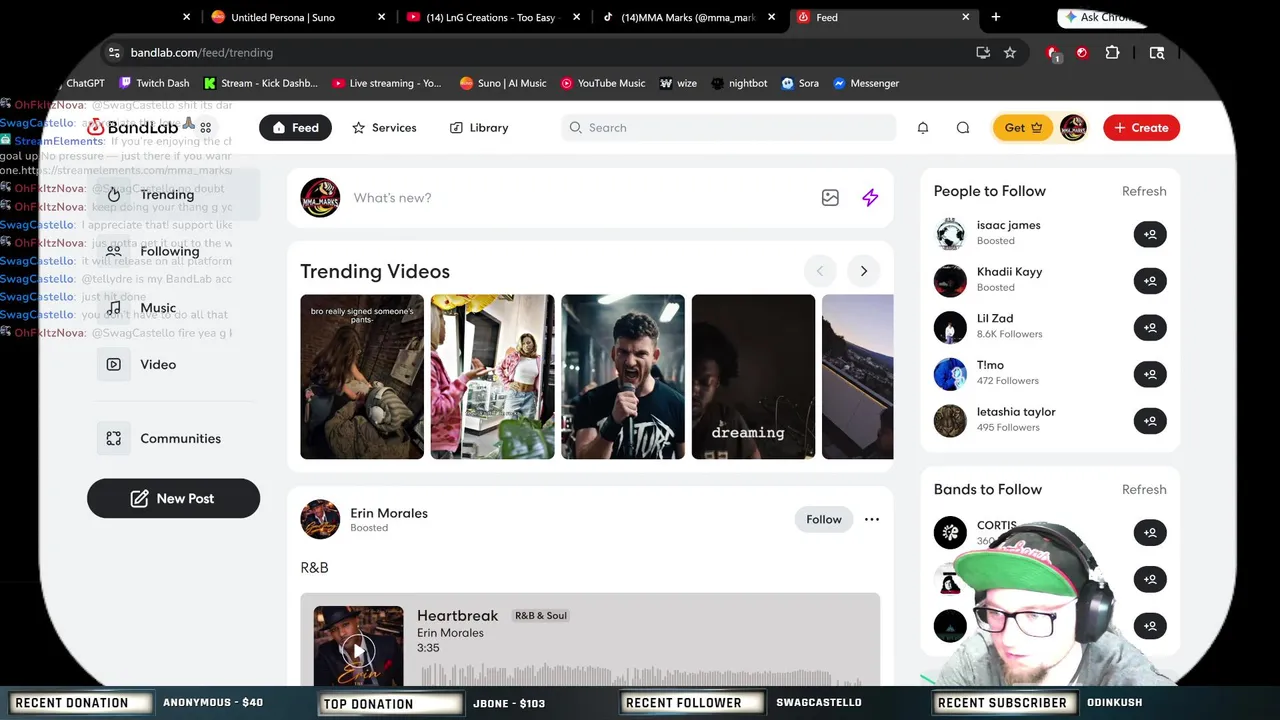This screenshot has height=720, width=1280.
Task: Click the R&B & Soul genre tag
Action: pos(541,616)
